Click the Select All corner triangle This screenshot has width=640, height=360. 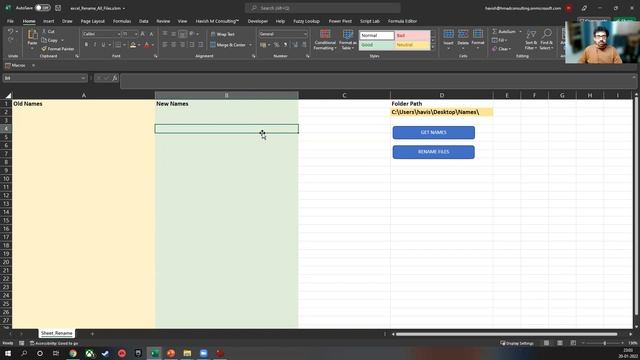pos(8,96)
